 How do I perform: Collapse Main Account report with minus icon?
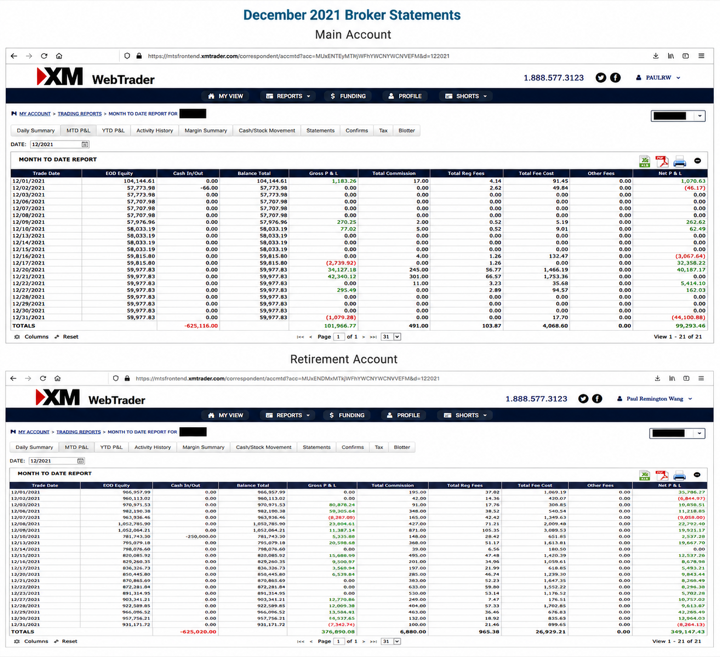[x=698, y=161]
